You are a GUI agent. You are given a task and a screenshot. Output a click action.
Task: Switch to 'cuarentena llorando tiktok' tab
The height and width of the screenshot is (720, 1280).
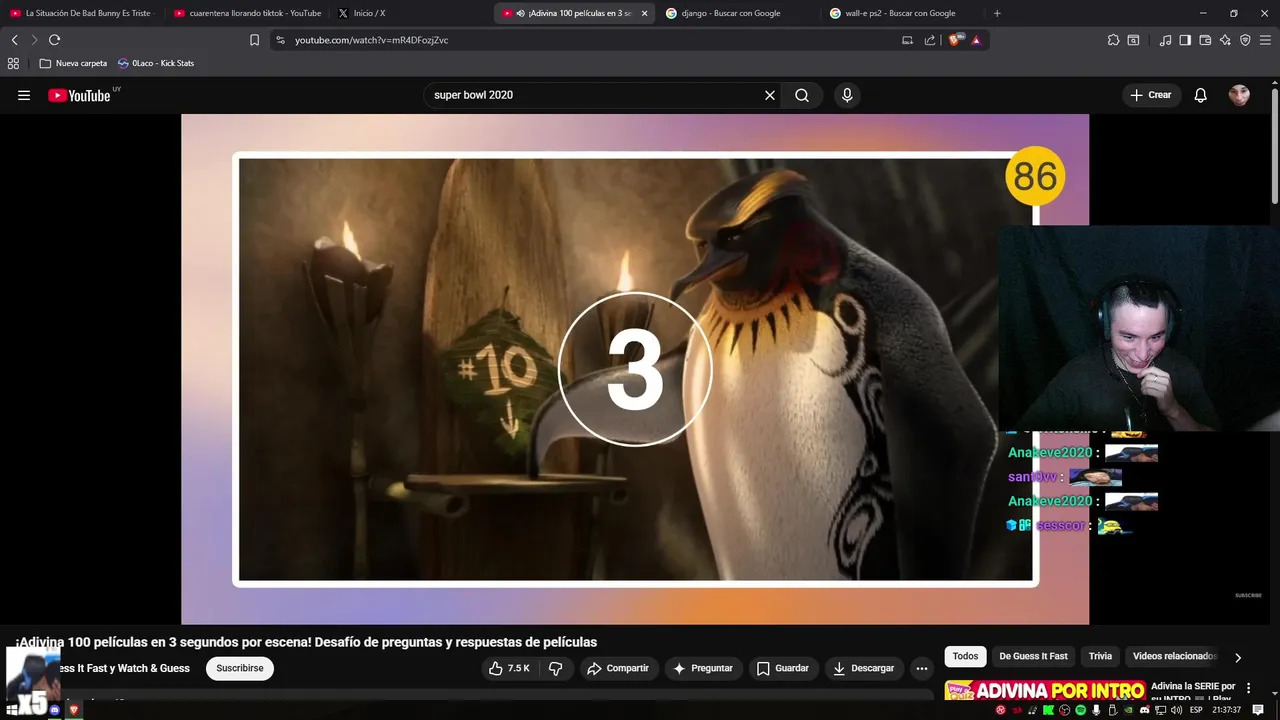[247, 13]
